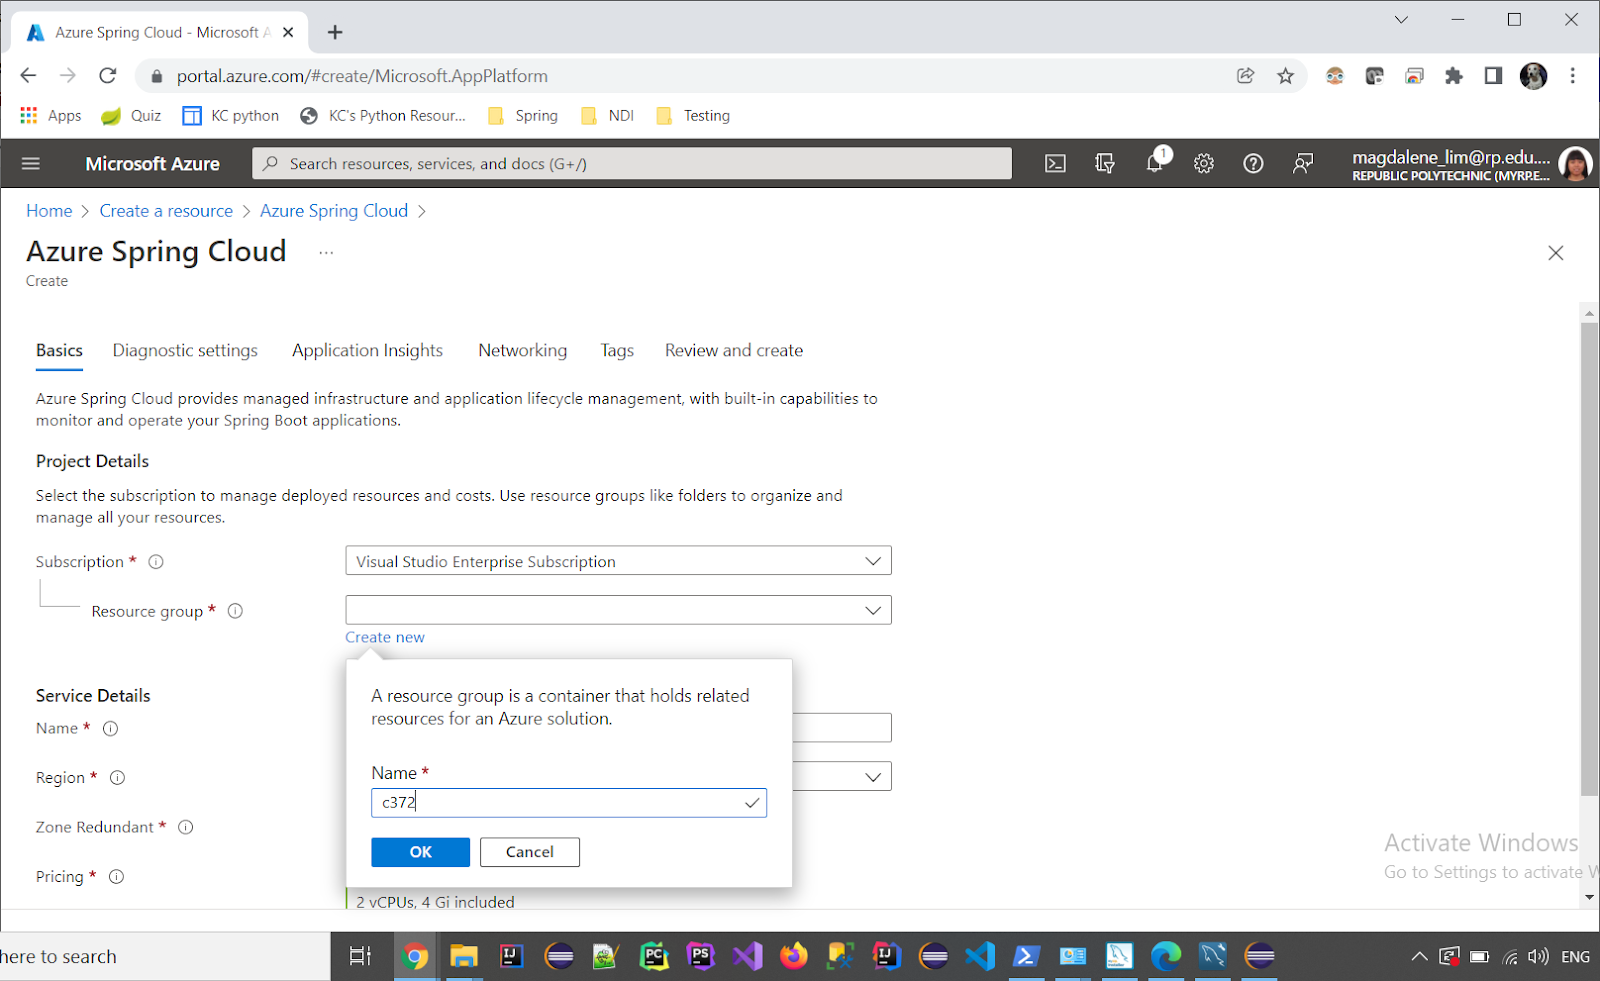
Task: Open the directories and subscriptions filter
Action: pyautogui.click(x=1104, y=163)
